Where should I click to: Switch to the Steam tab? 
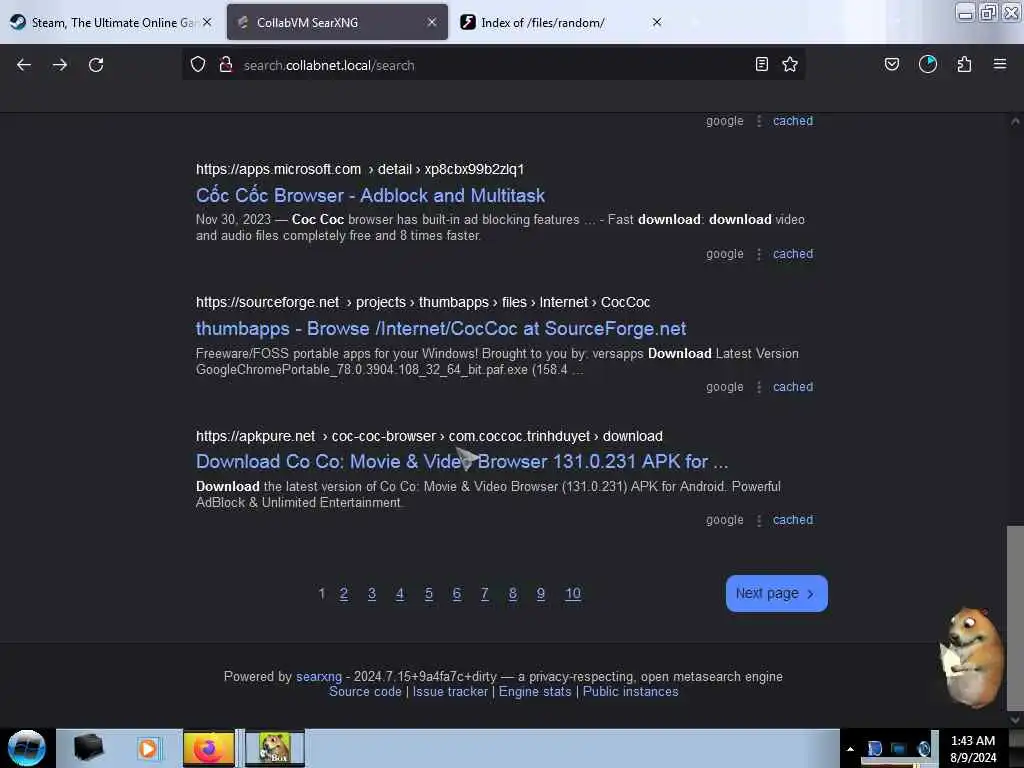click(x=111, y=22)
